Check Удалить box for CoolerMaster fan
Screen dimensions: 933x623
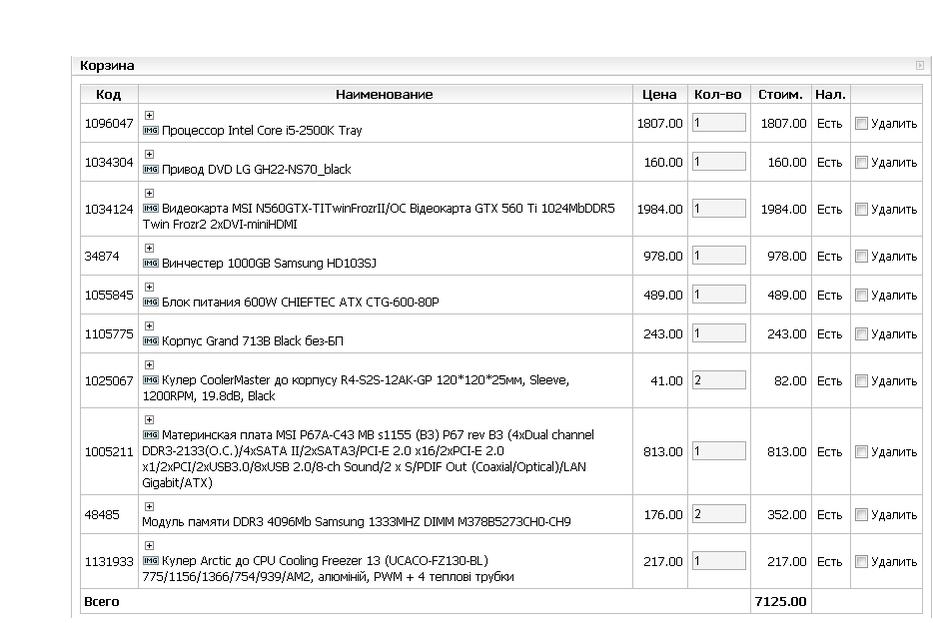(861, 381)
